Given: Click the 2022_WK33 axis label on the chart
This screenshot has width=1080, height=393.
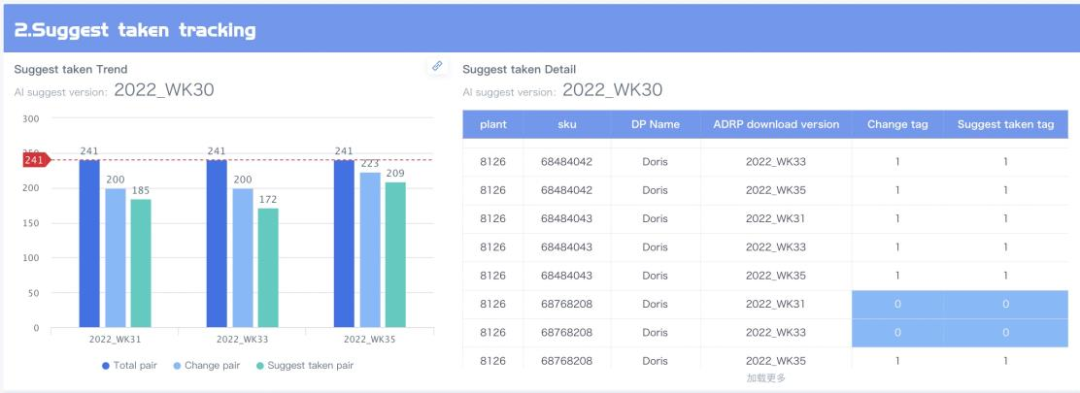Looking at the screenshot, I should click(x=242, y=340).
